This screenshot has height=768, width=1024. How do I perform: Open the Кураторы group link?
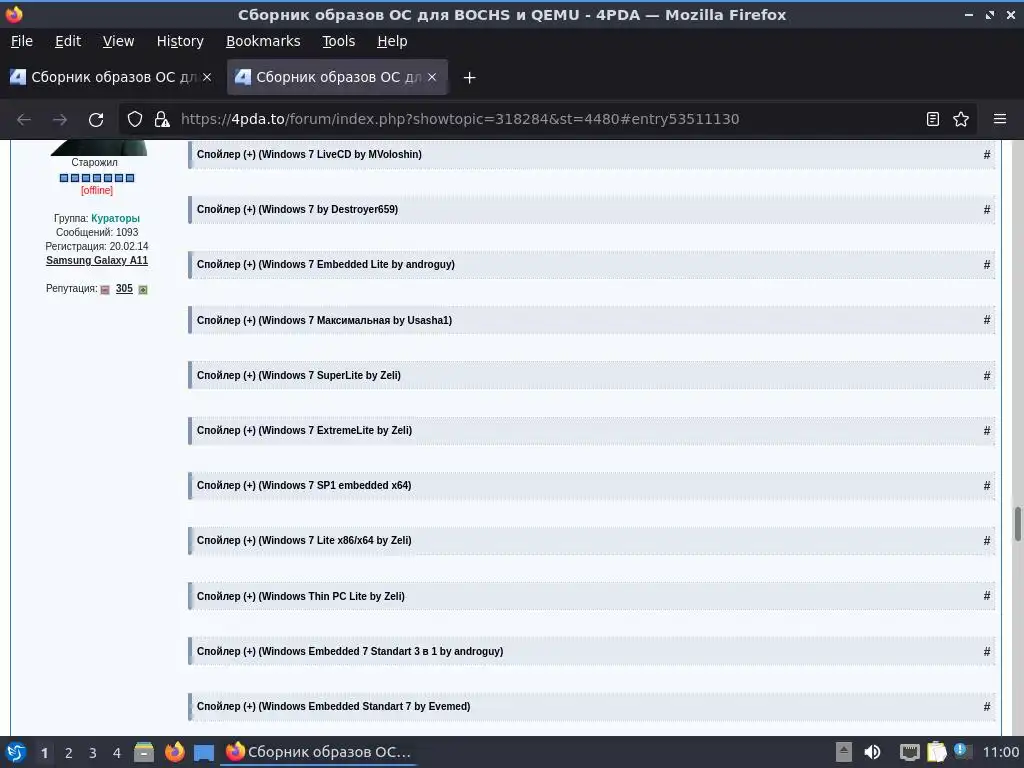tap(116, 218)
